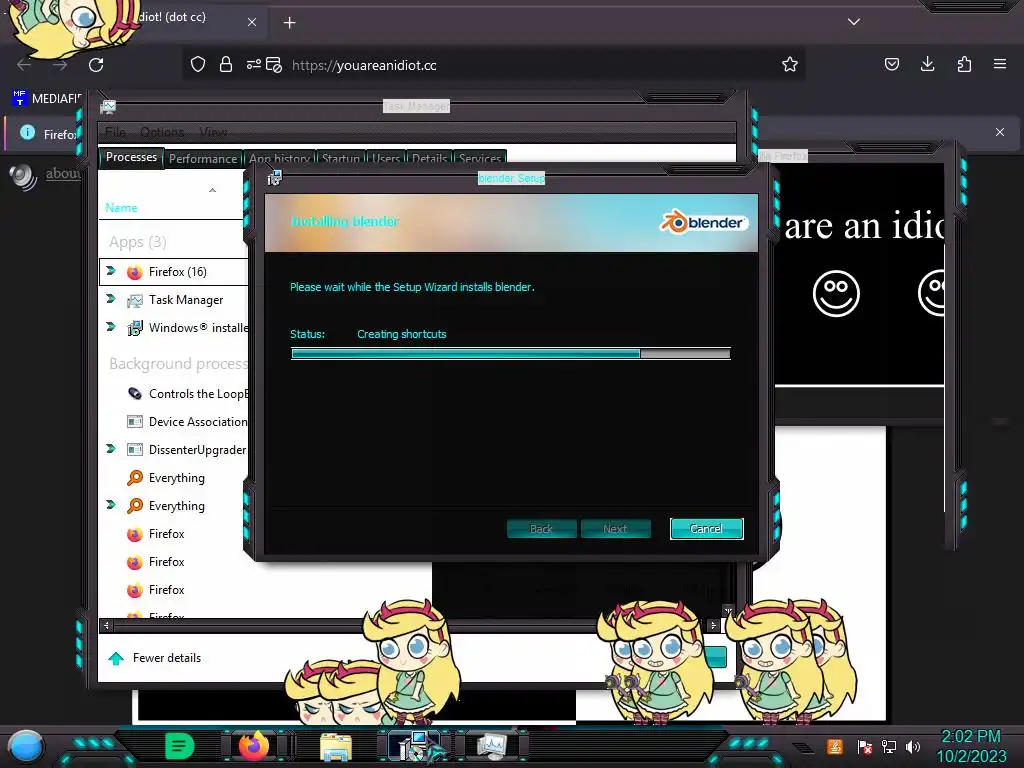1024x768 pixels.
Task: Go back in Firefox history
Action: tap(24, 65)
